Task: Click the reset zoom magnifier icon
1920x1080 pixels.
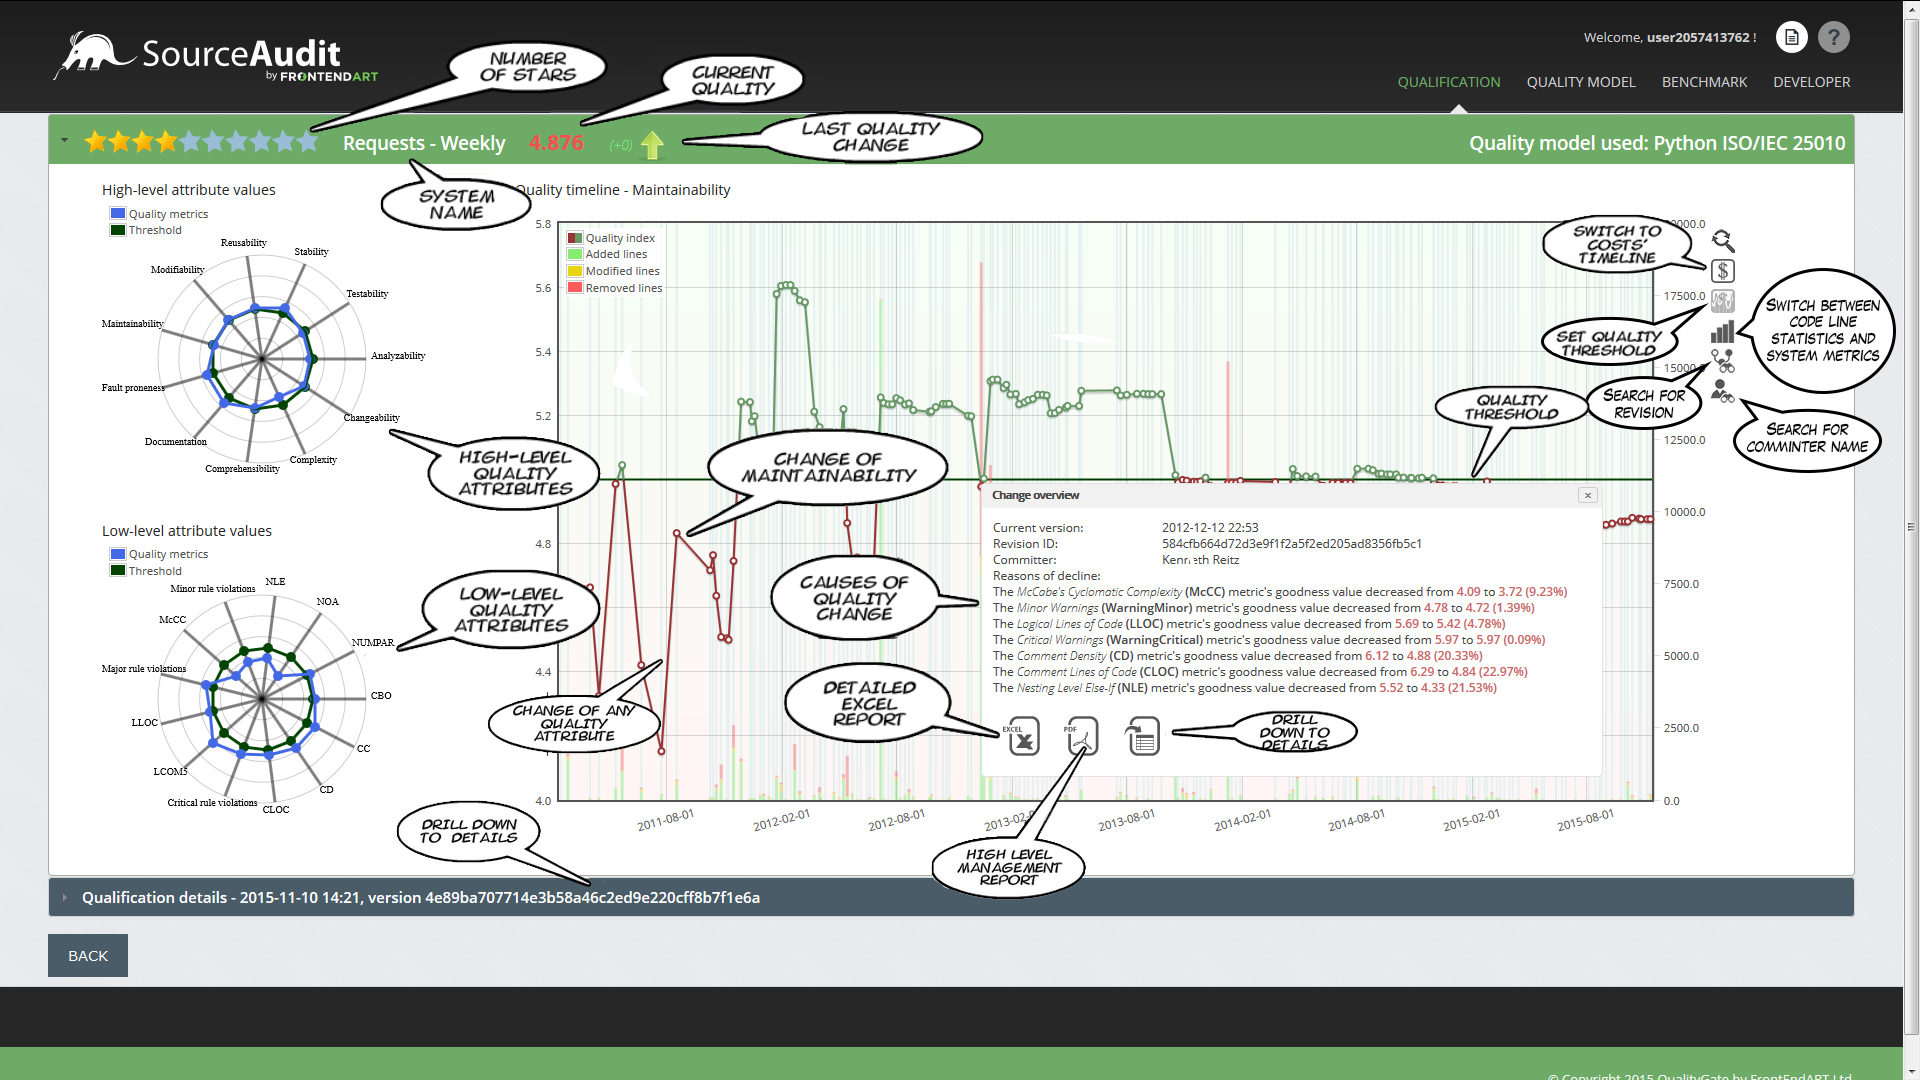Action: coord(1722,241)
